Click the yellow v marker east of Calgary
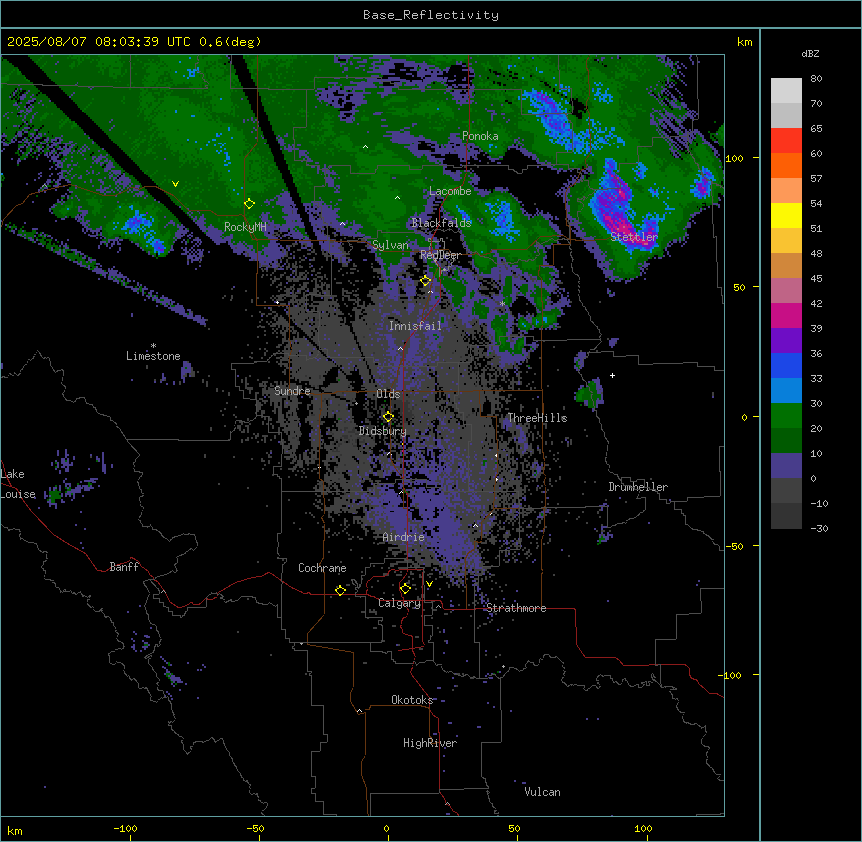This screenshot has height=842, width=862. (429, 584)
